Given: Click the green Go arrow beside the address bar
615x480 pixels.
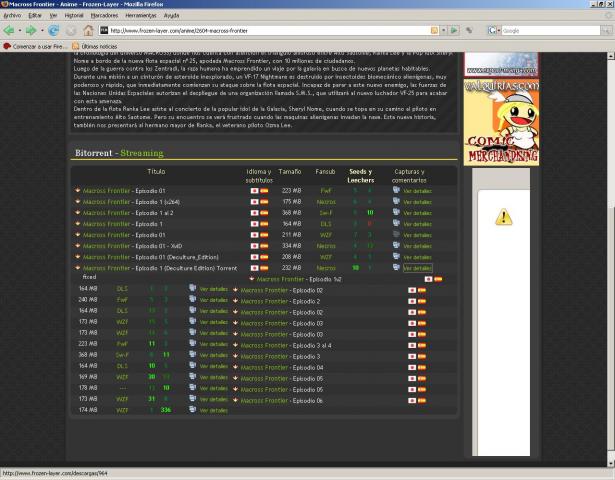Looking at the screenshot, I should click(x=454, y=30).
